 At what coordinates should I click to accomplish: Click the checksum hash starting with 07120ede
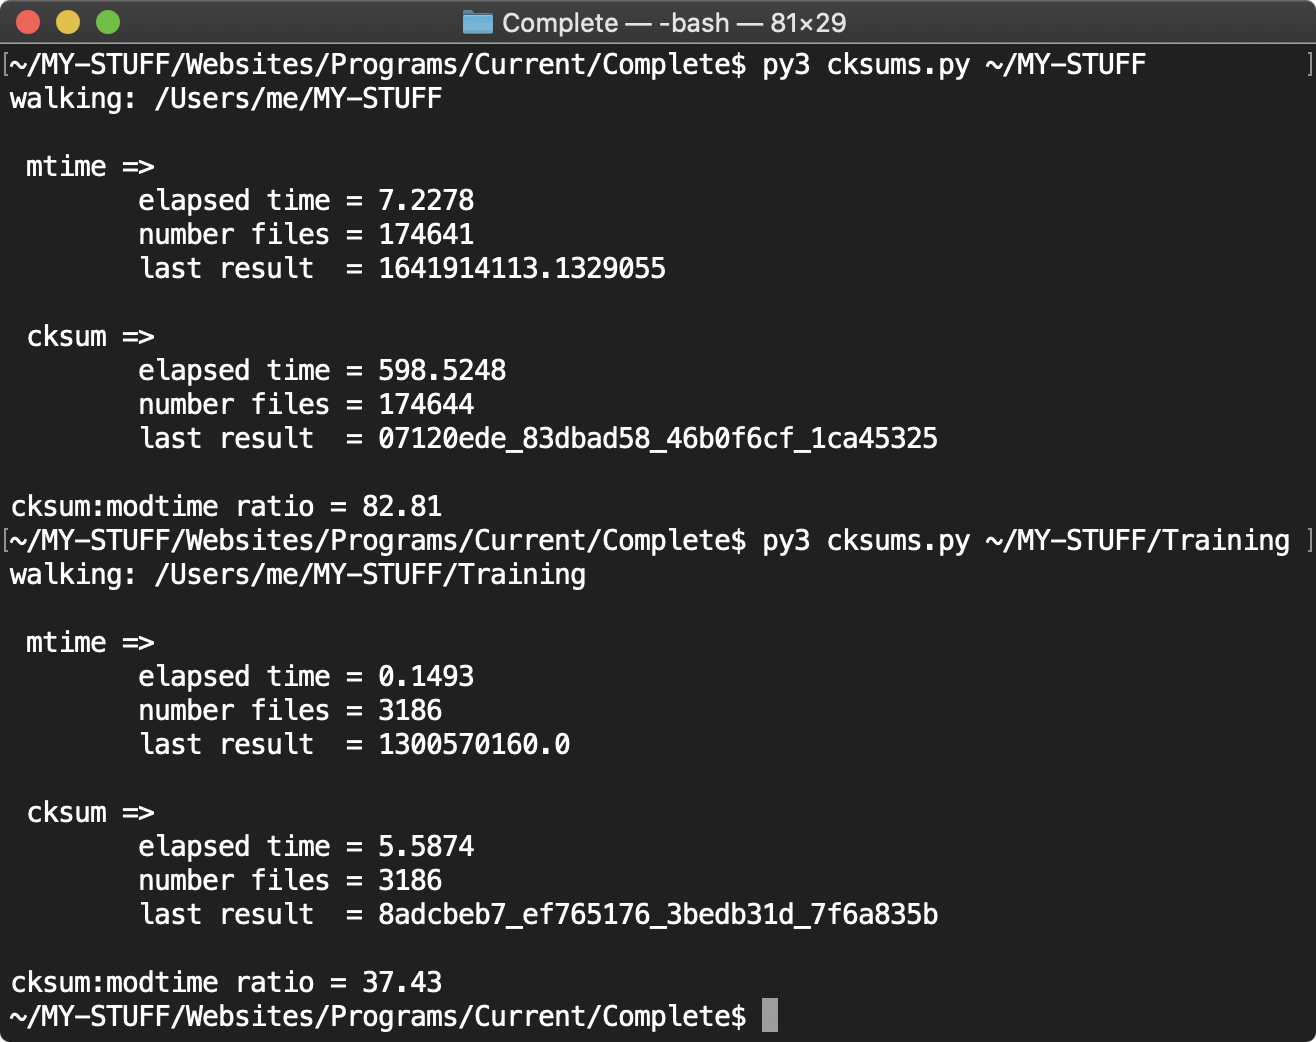point(657,438)
